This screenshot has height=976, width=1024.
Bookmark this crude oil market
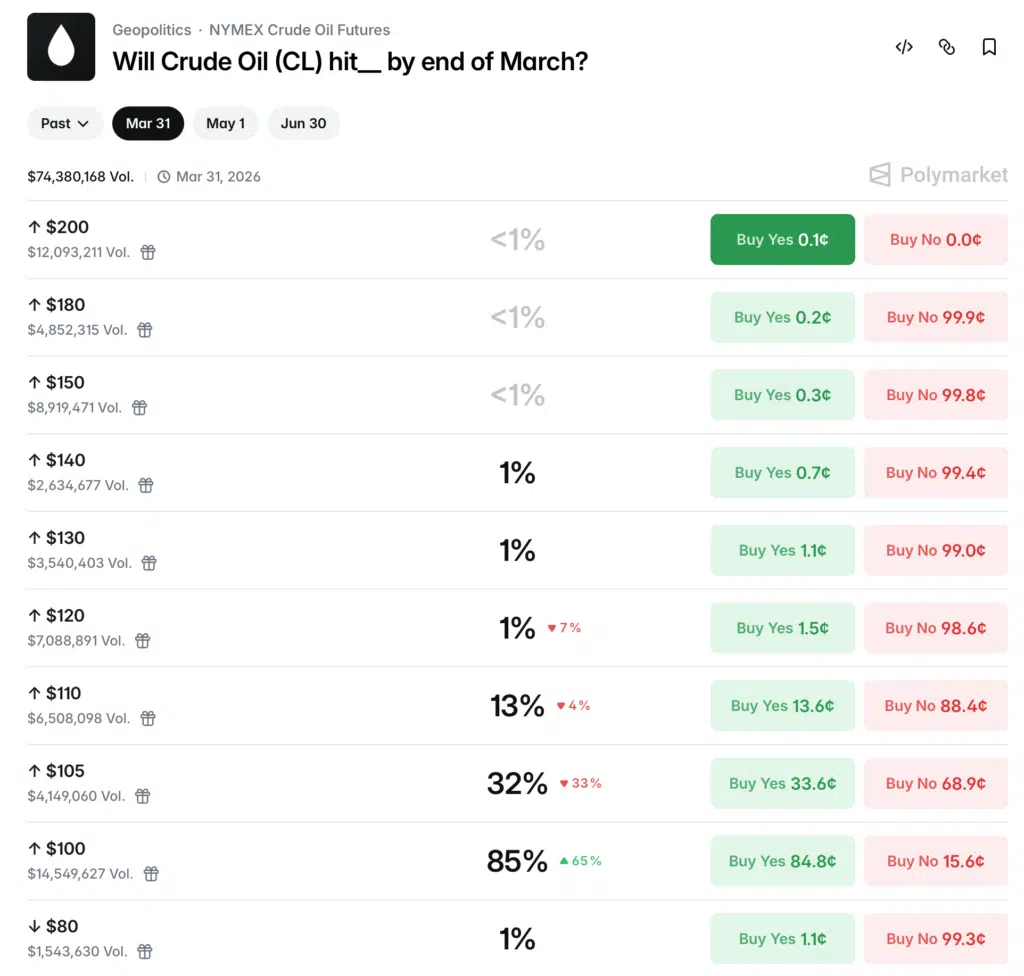[989, 47]
